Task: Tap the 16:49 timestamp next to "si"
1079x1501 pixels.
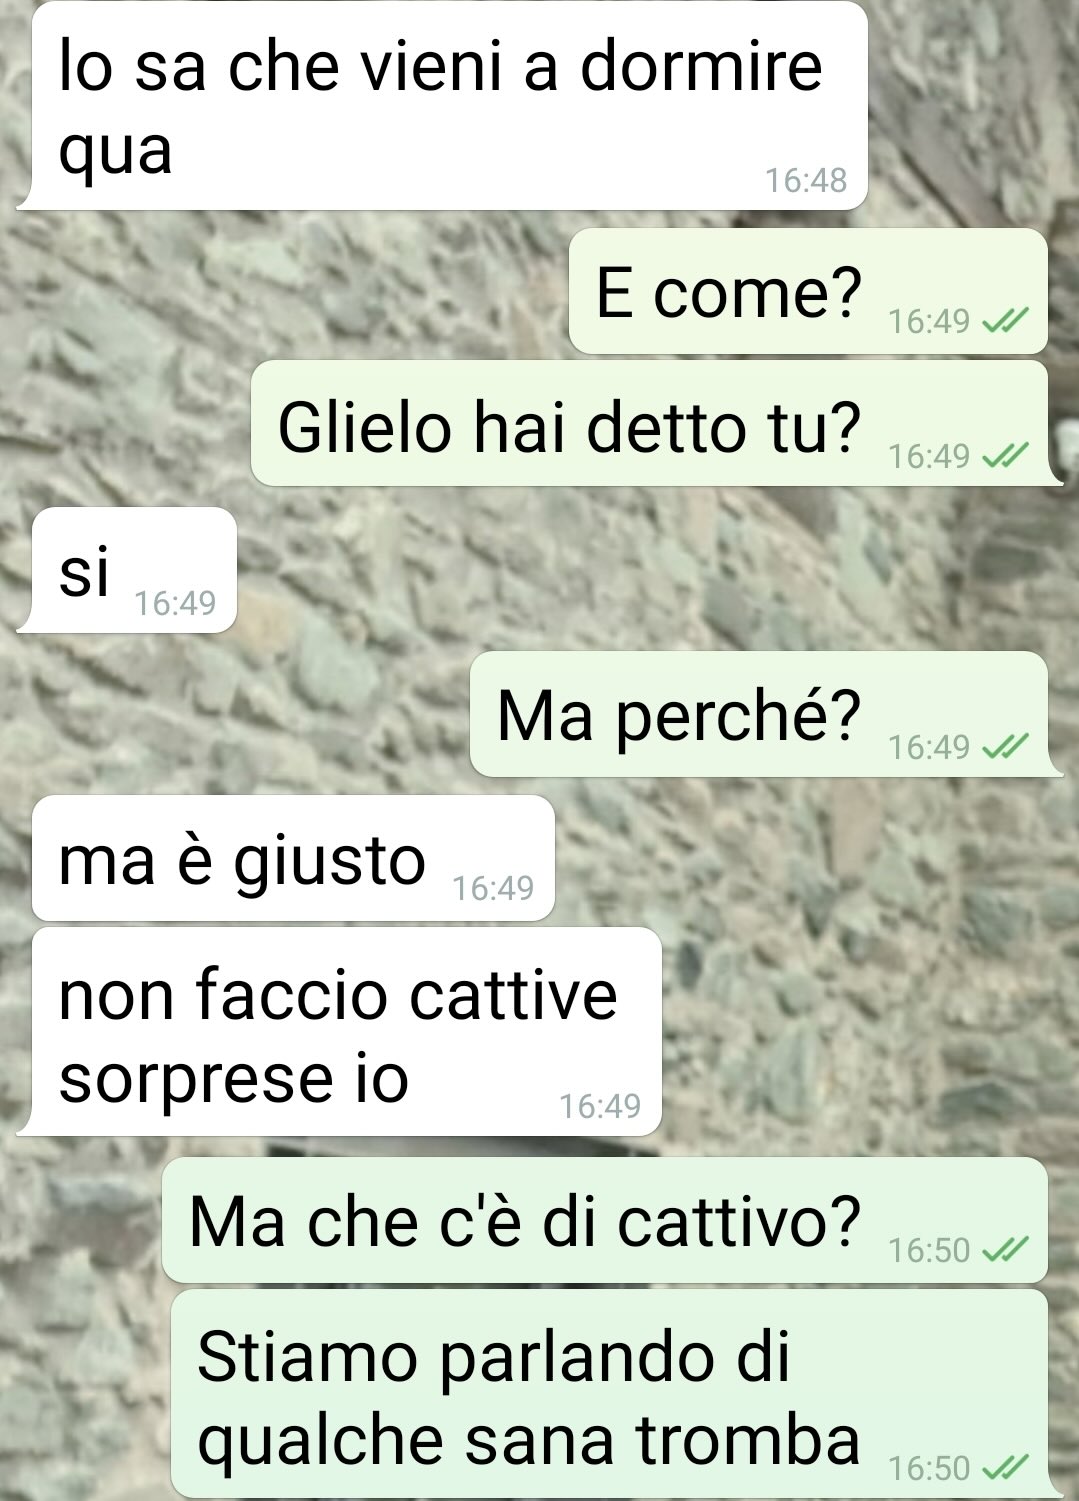Action: pos(175,603)
